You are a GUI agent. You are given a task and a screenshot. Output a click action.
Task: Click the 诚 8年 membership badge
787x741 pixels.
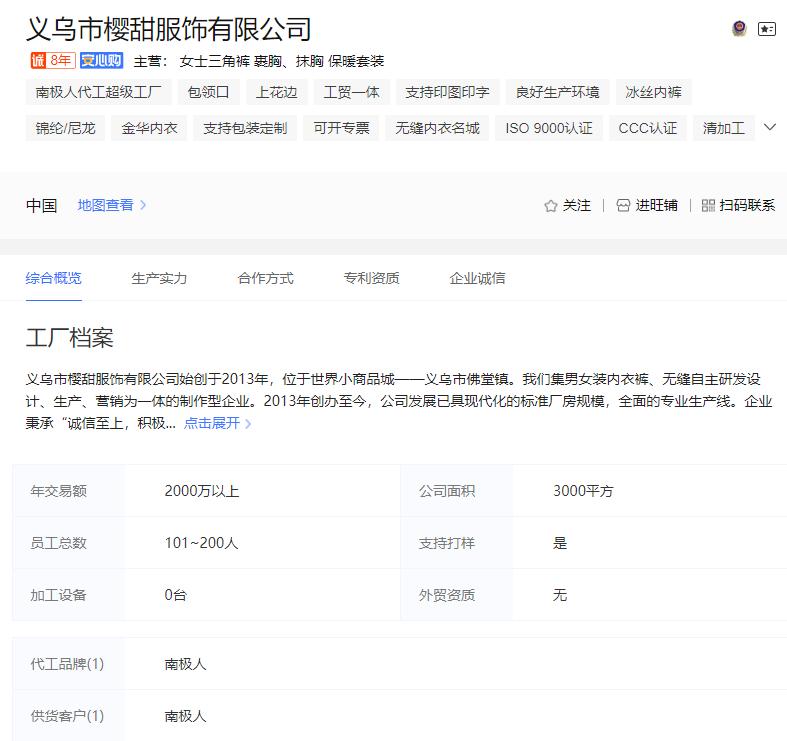tap(53, 60)
